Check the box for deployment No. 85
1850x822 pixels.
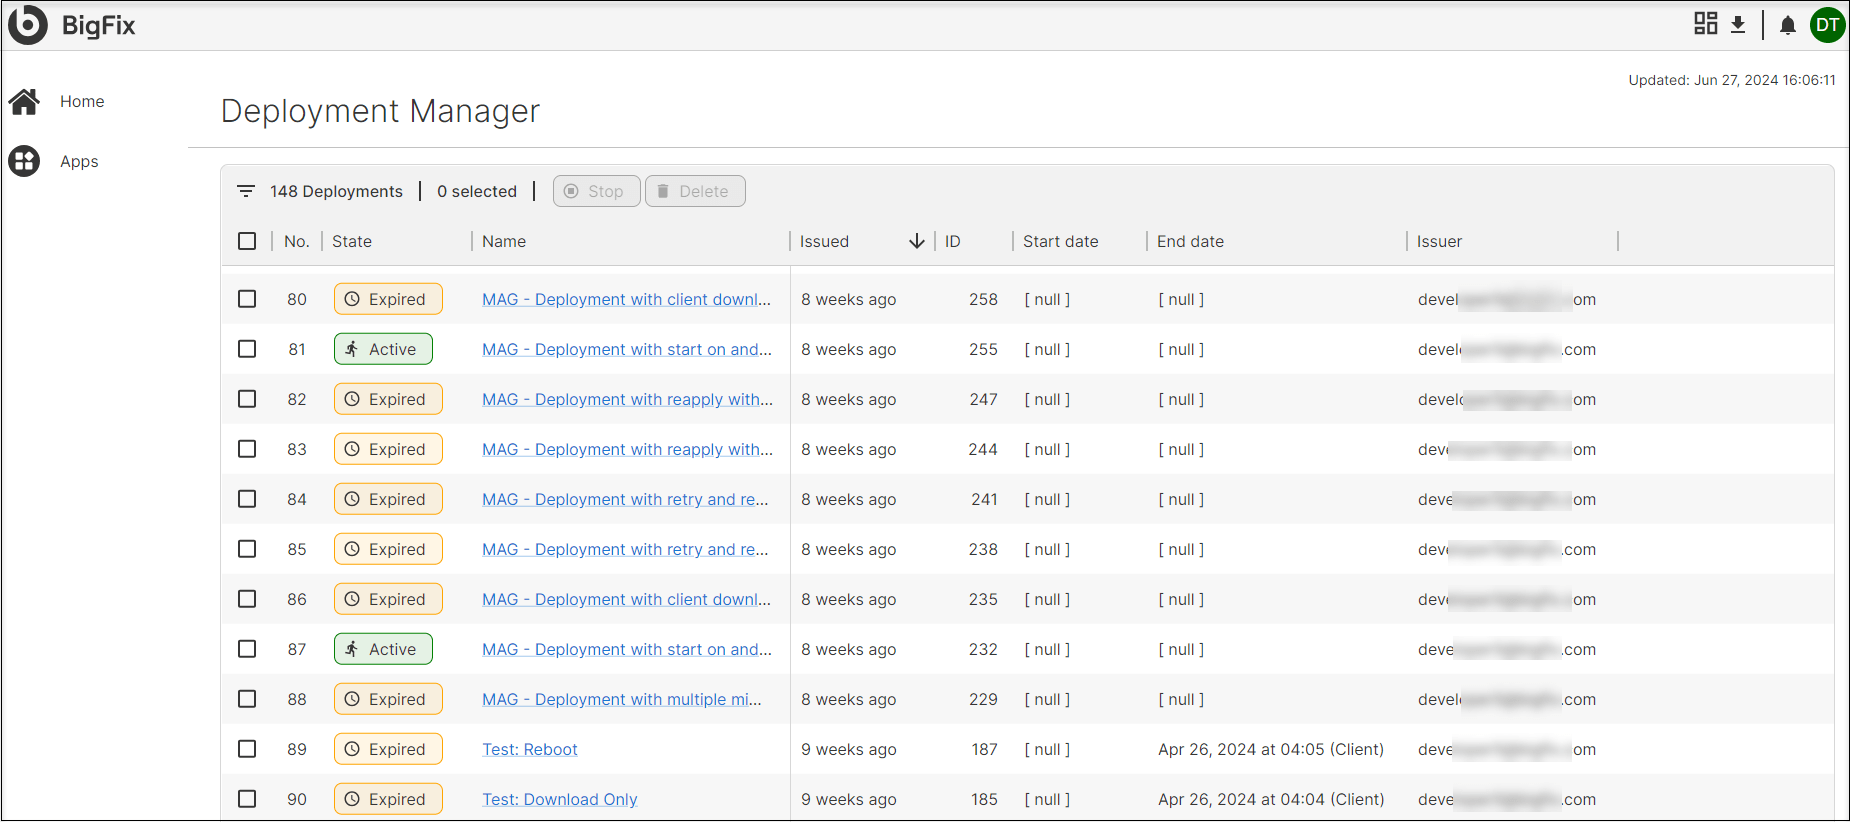coord(247,549)
